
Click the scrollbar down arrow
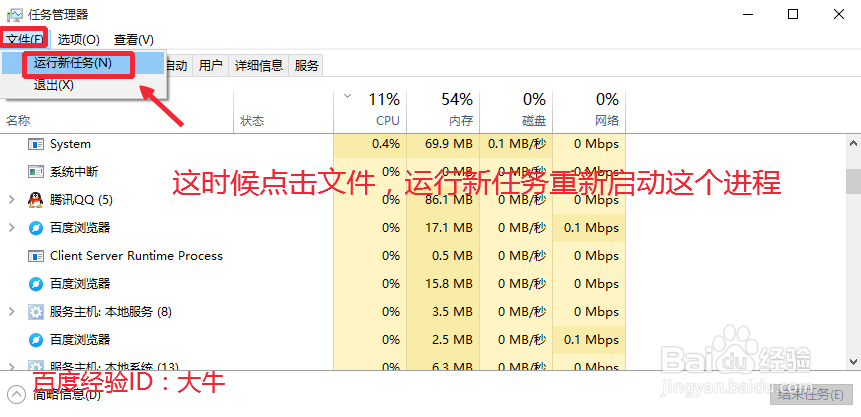point(853,361)
